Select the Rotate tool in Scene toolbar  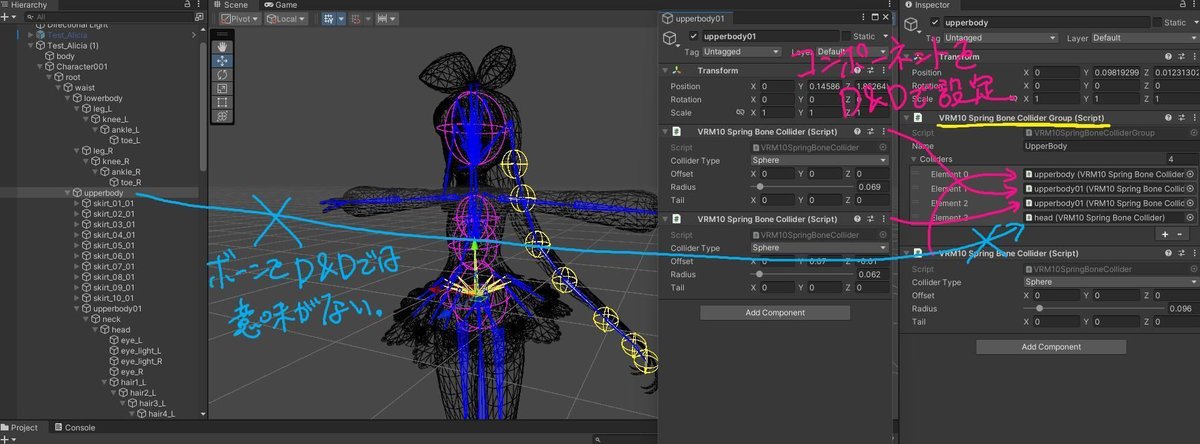click(224, 74)
